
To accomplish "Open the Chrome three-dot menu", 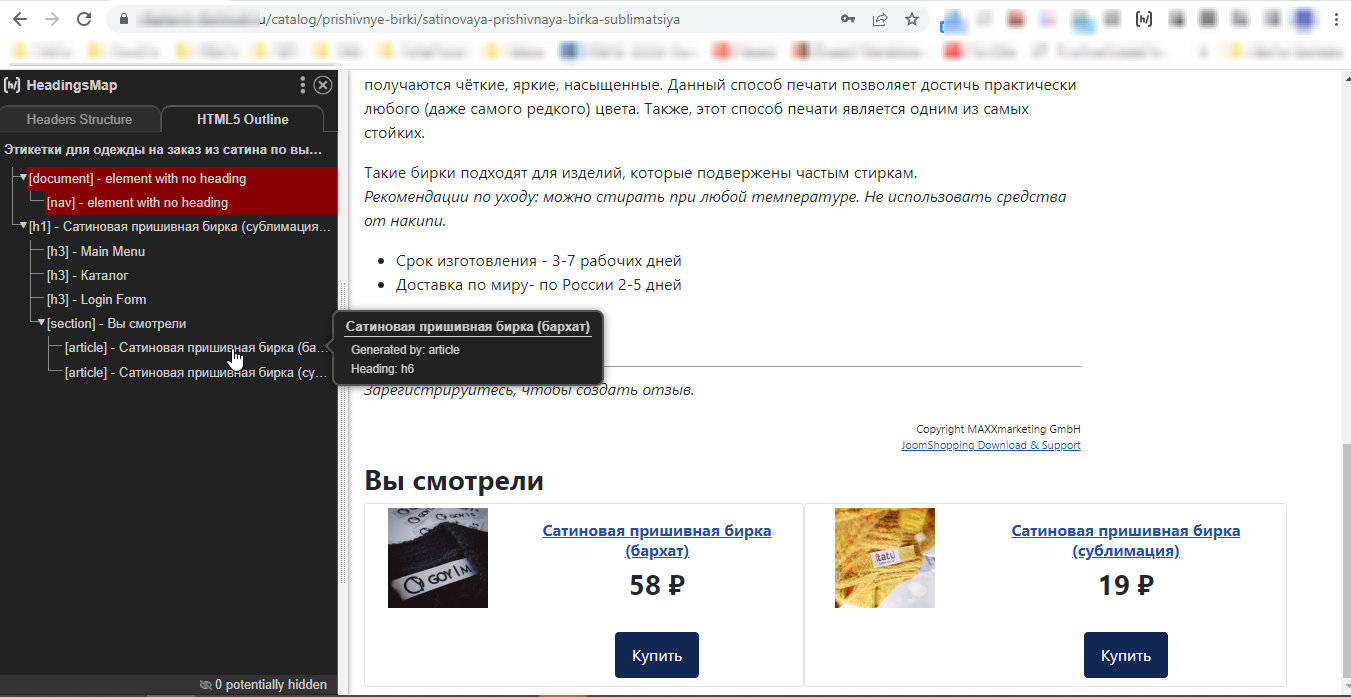I will click(1337, 18).
